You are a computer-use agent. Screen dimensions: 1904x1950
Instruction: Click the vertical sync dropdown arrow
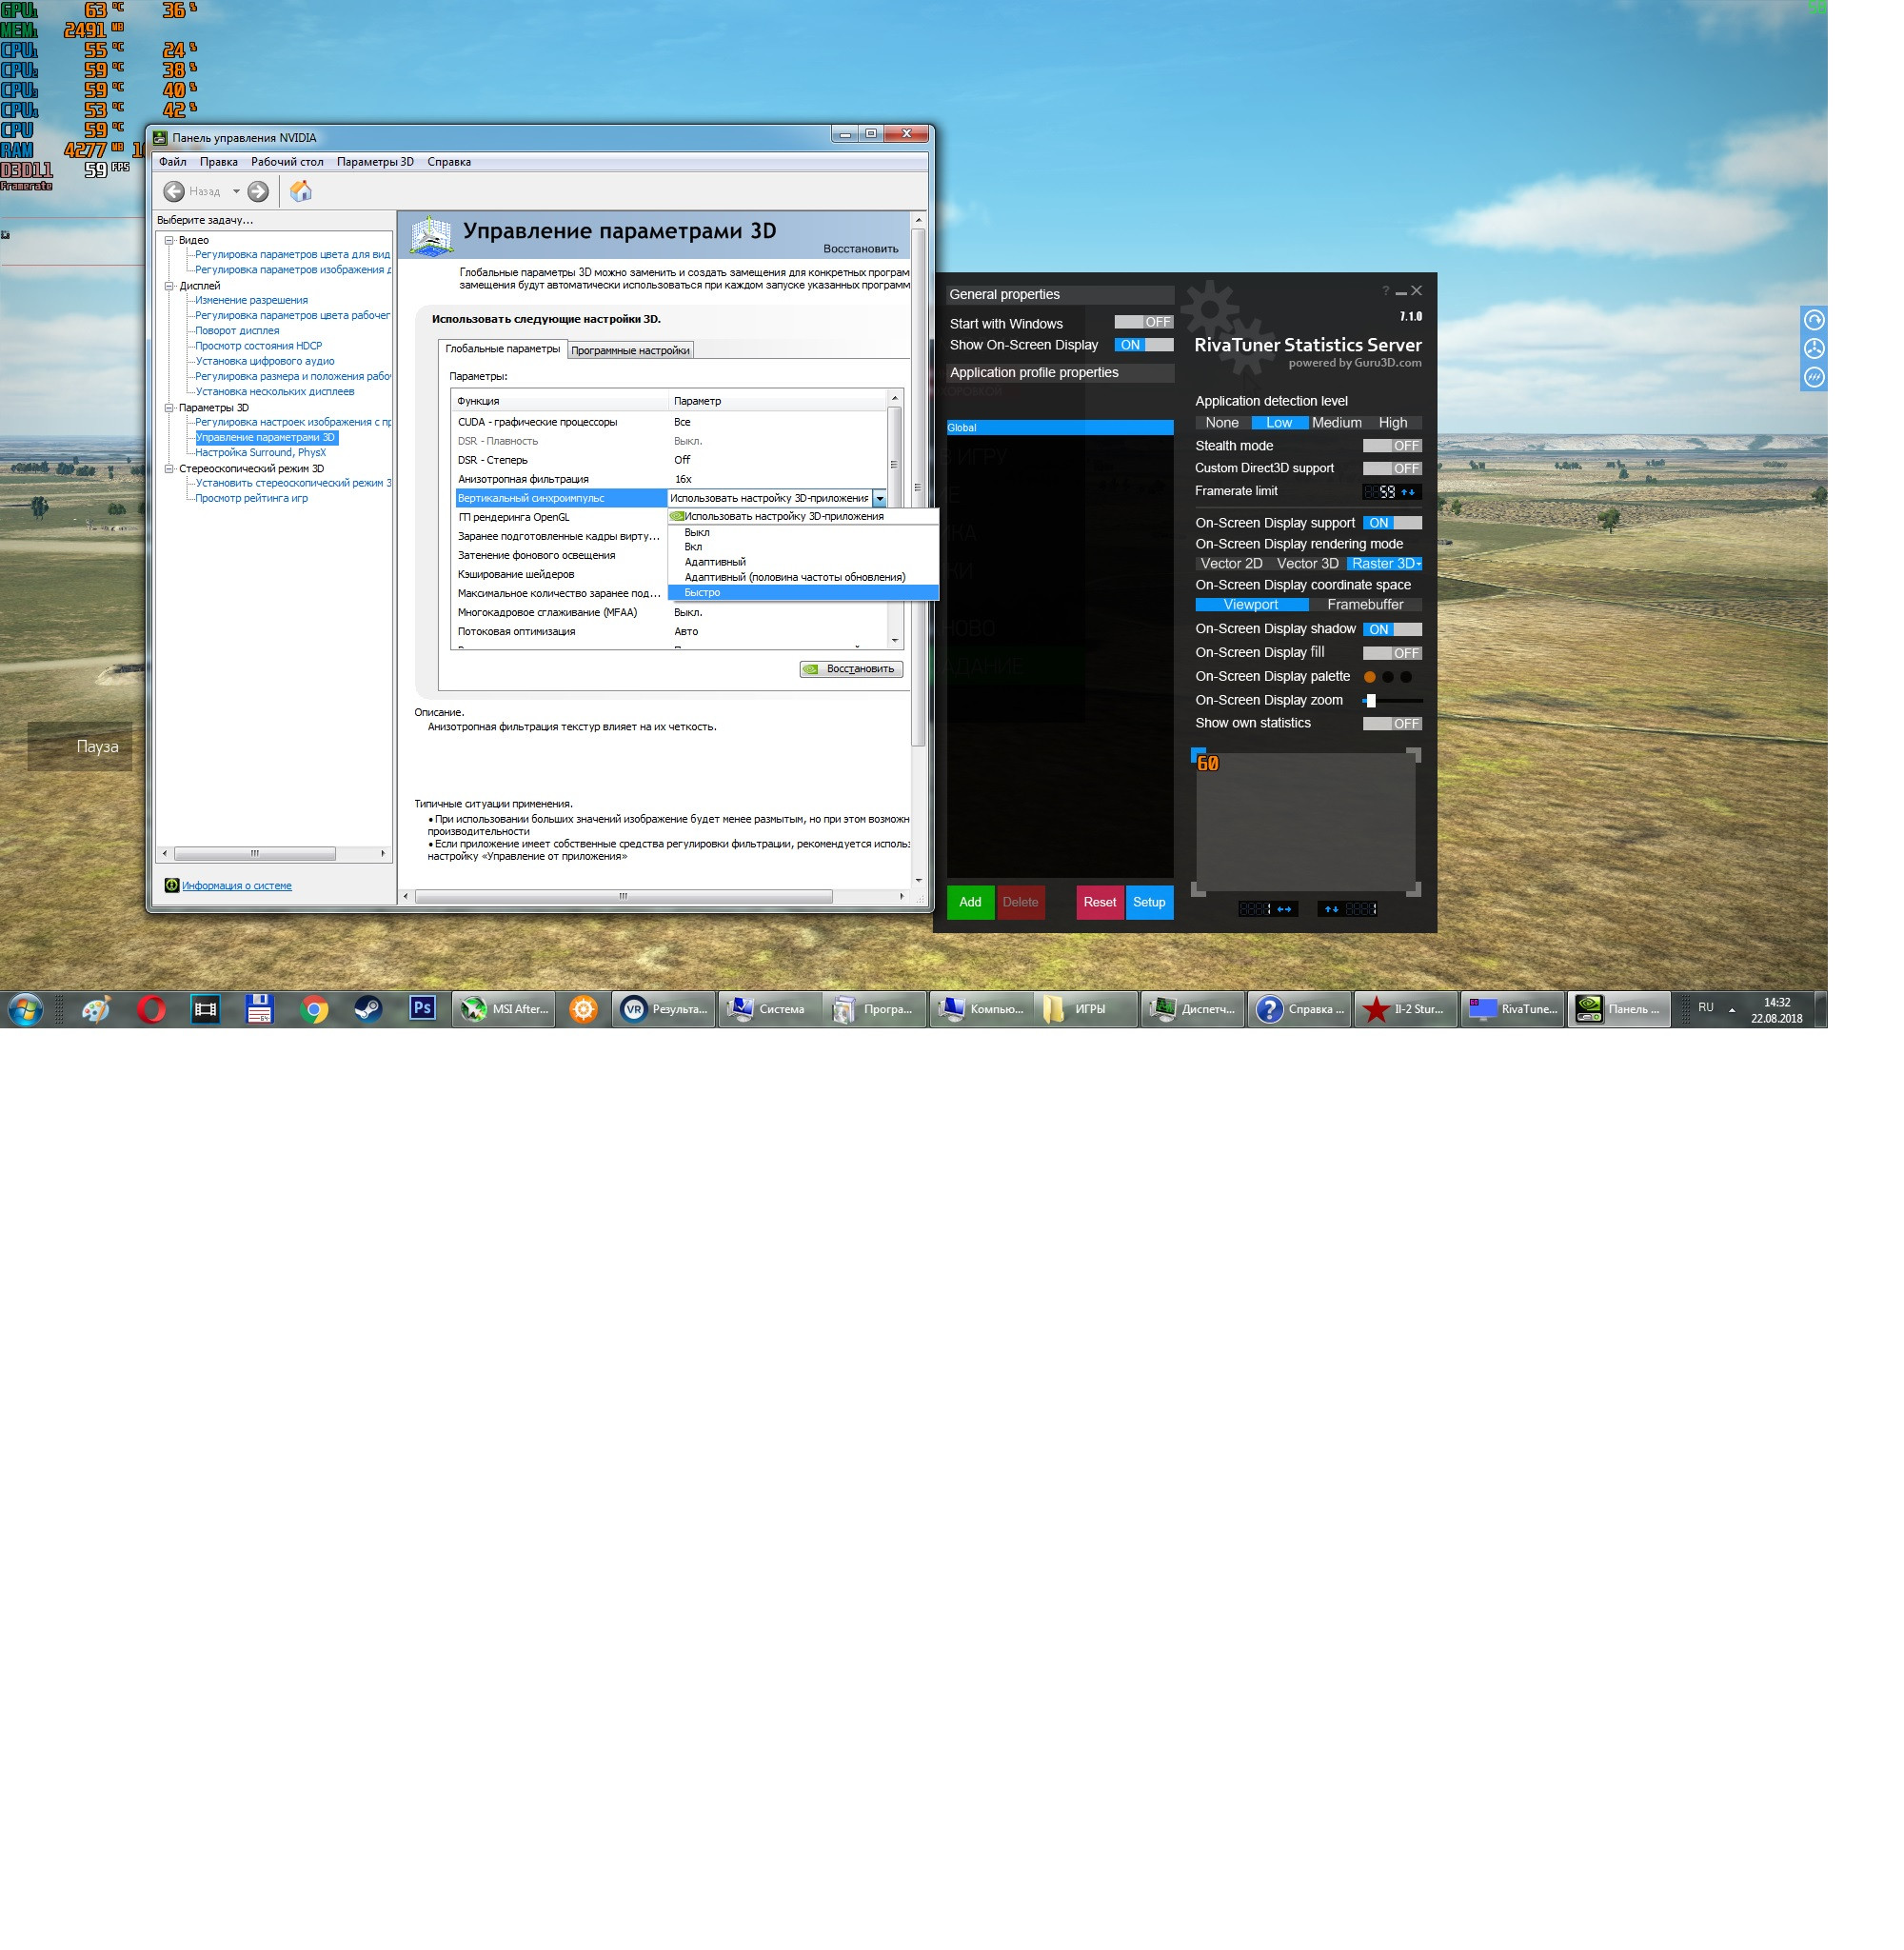click(x=879, y=498)
